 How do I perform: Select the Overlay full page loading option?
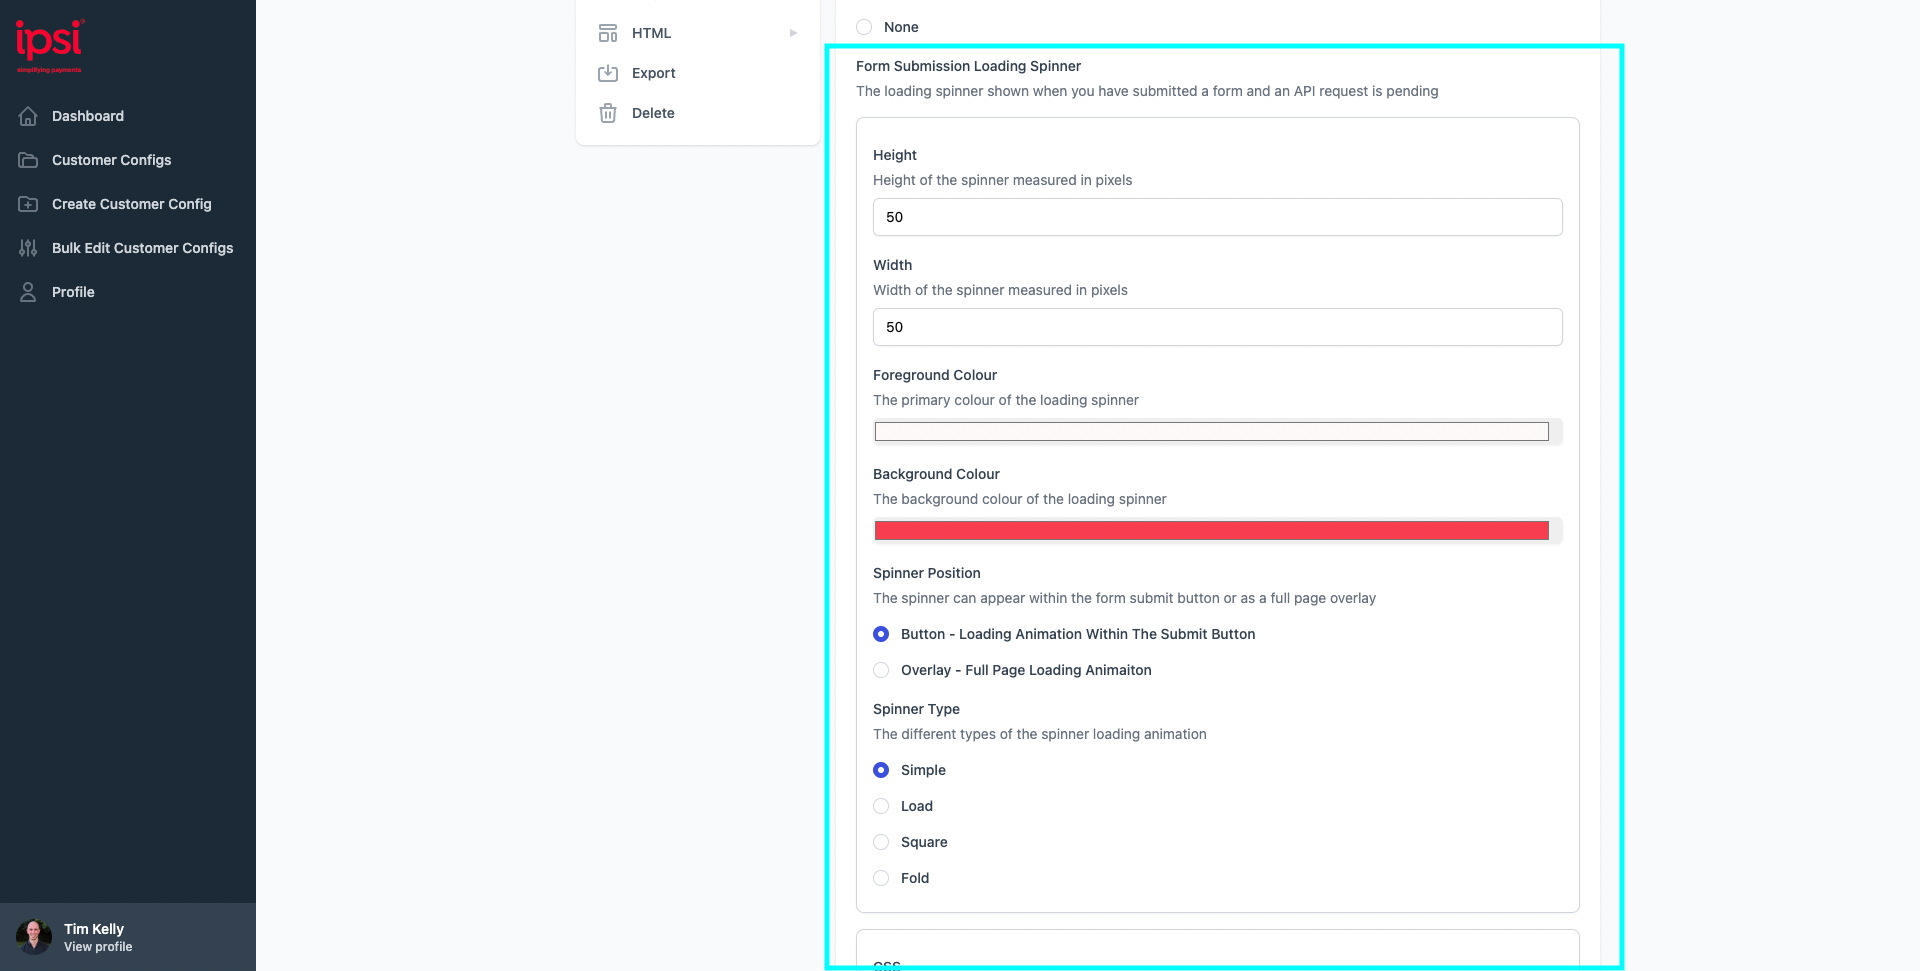click(881, 670)
